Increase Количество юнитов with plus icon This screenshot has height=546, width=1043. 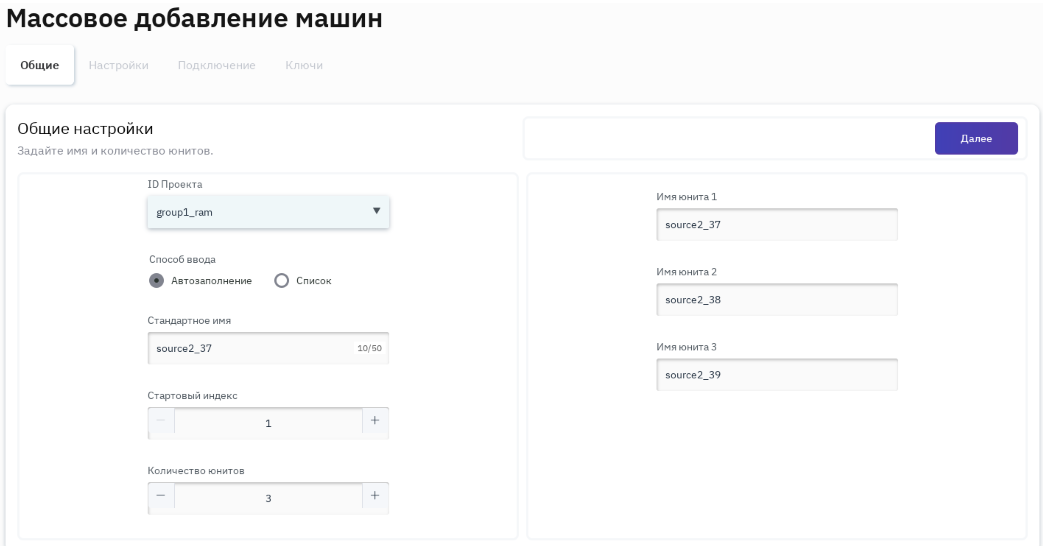375,497
